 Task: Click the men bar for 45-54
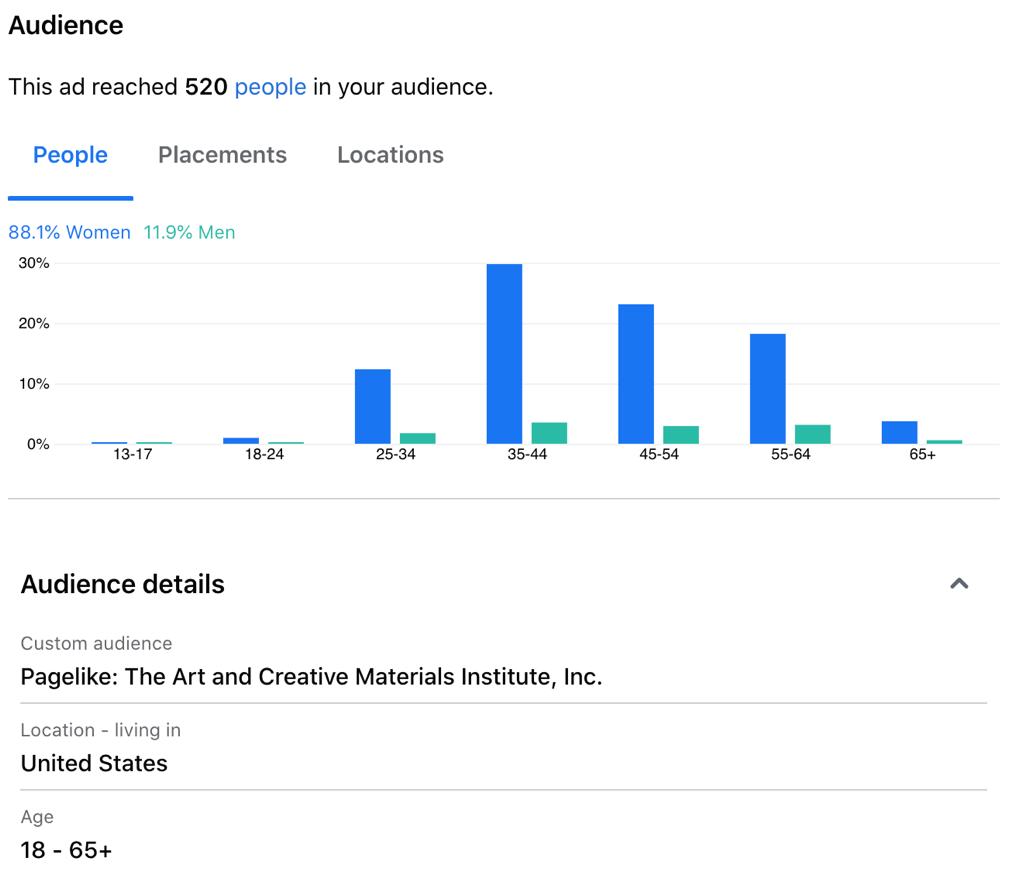pos(681,435)
